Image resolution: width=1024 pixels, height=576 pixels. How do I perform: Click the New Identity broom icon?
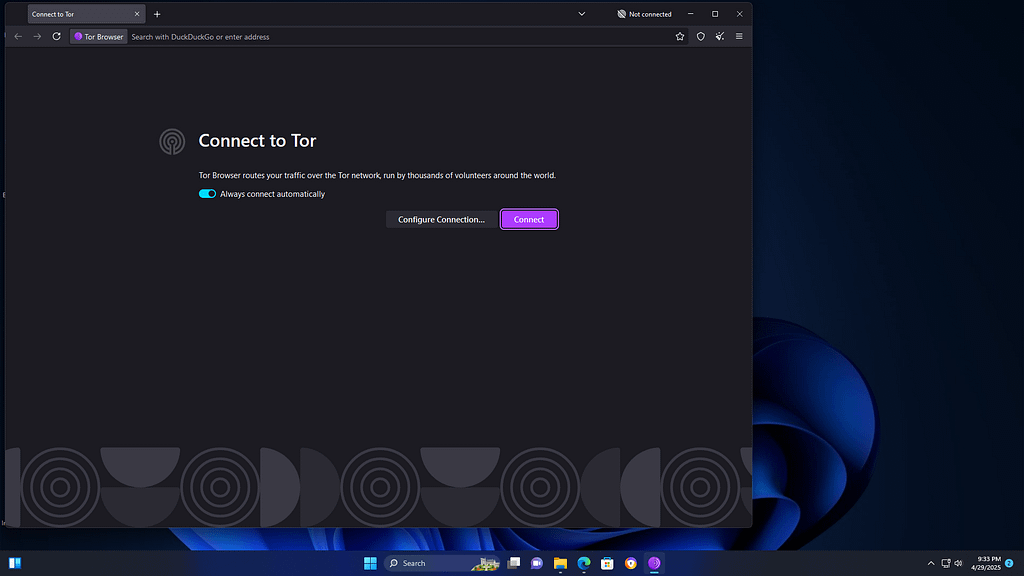[720, 37]
